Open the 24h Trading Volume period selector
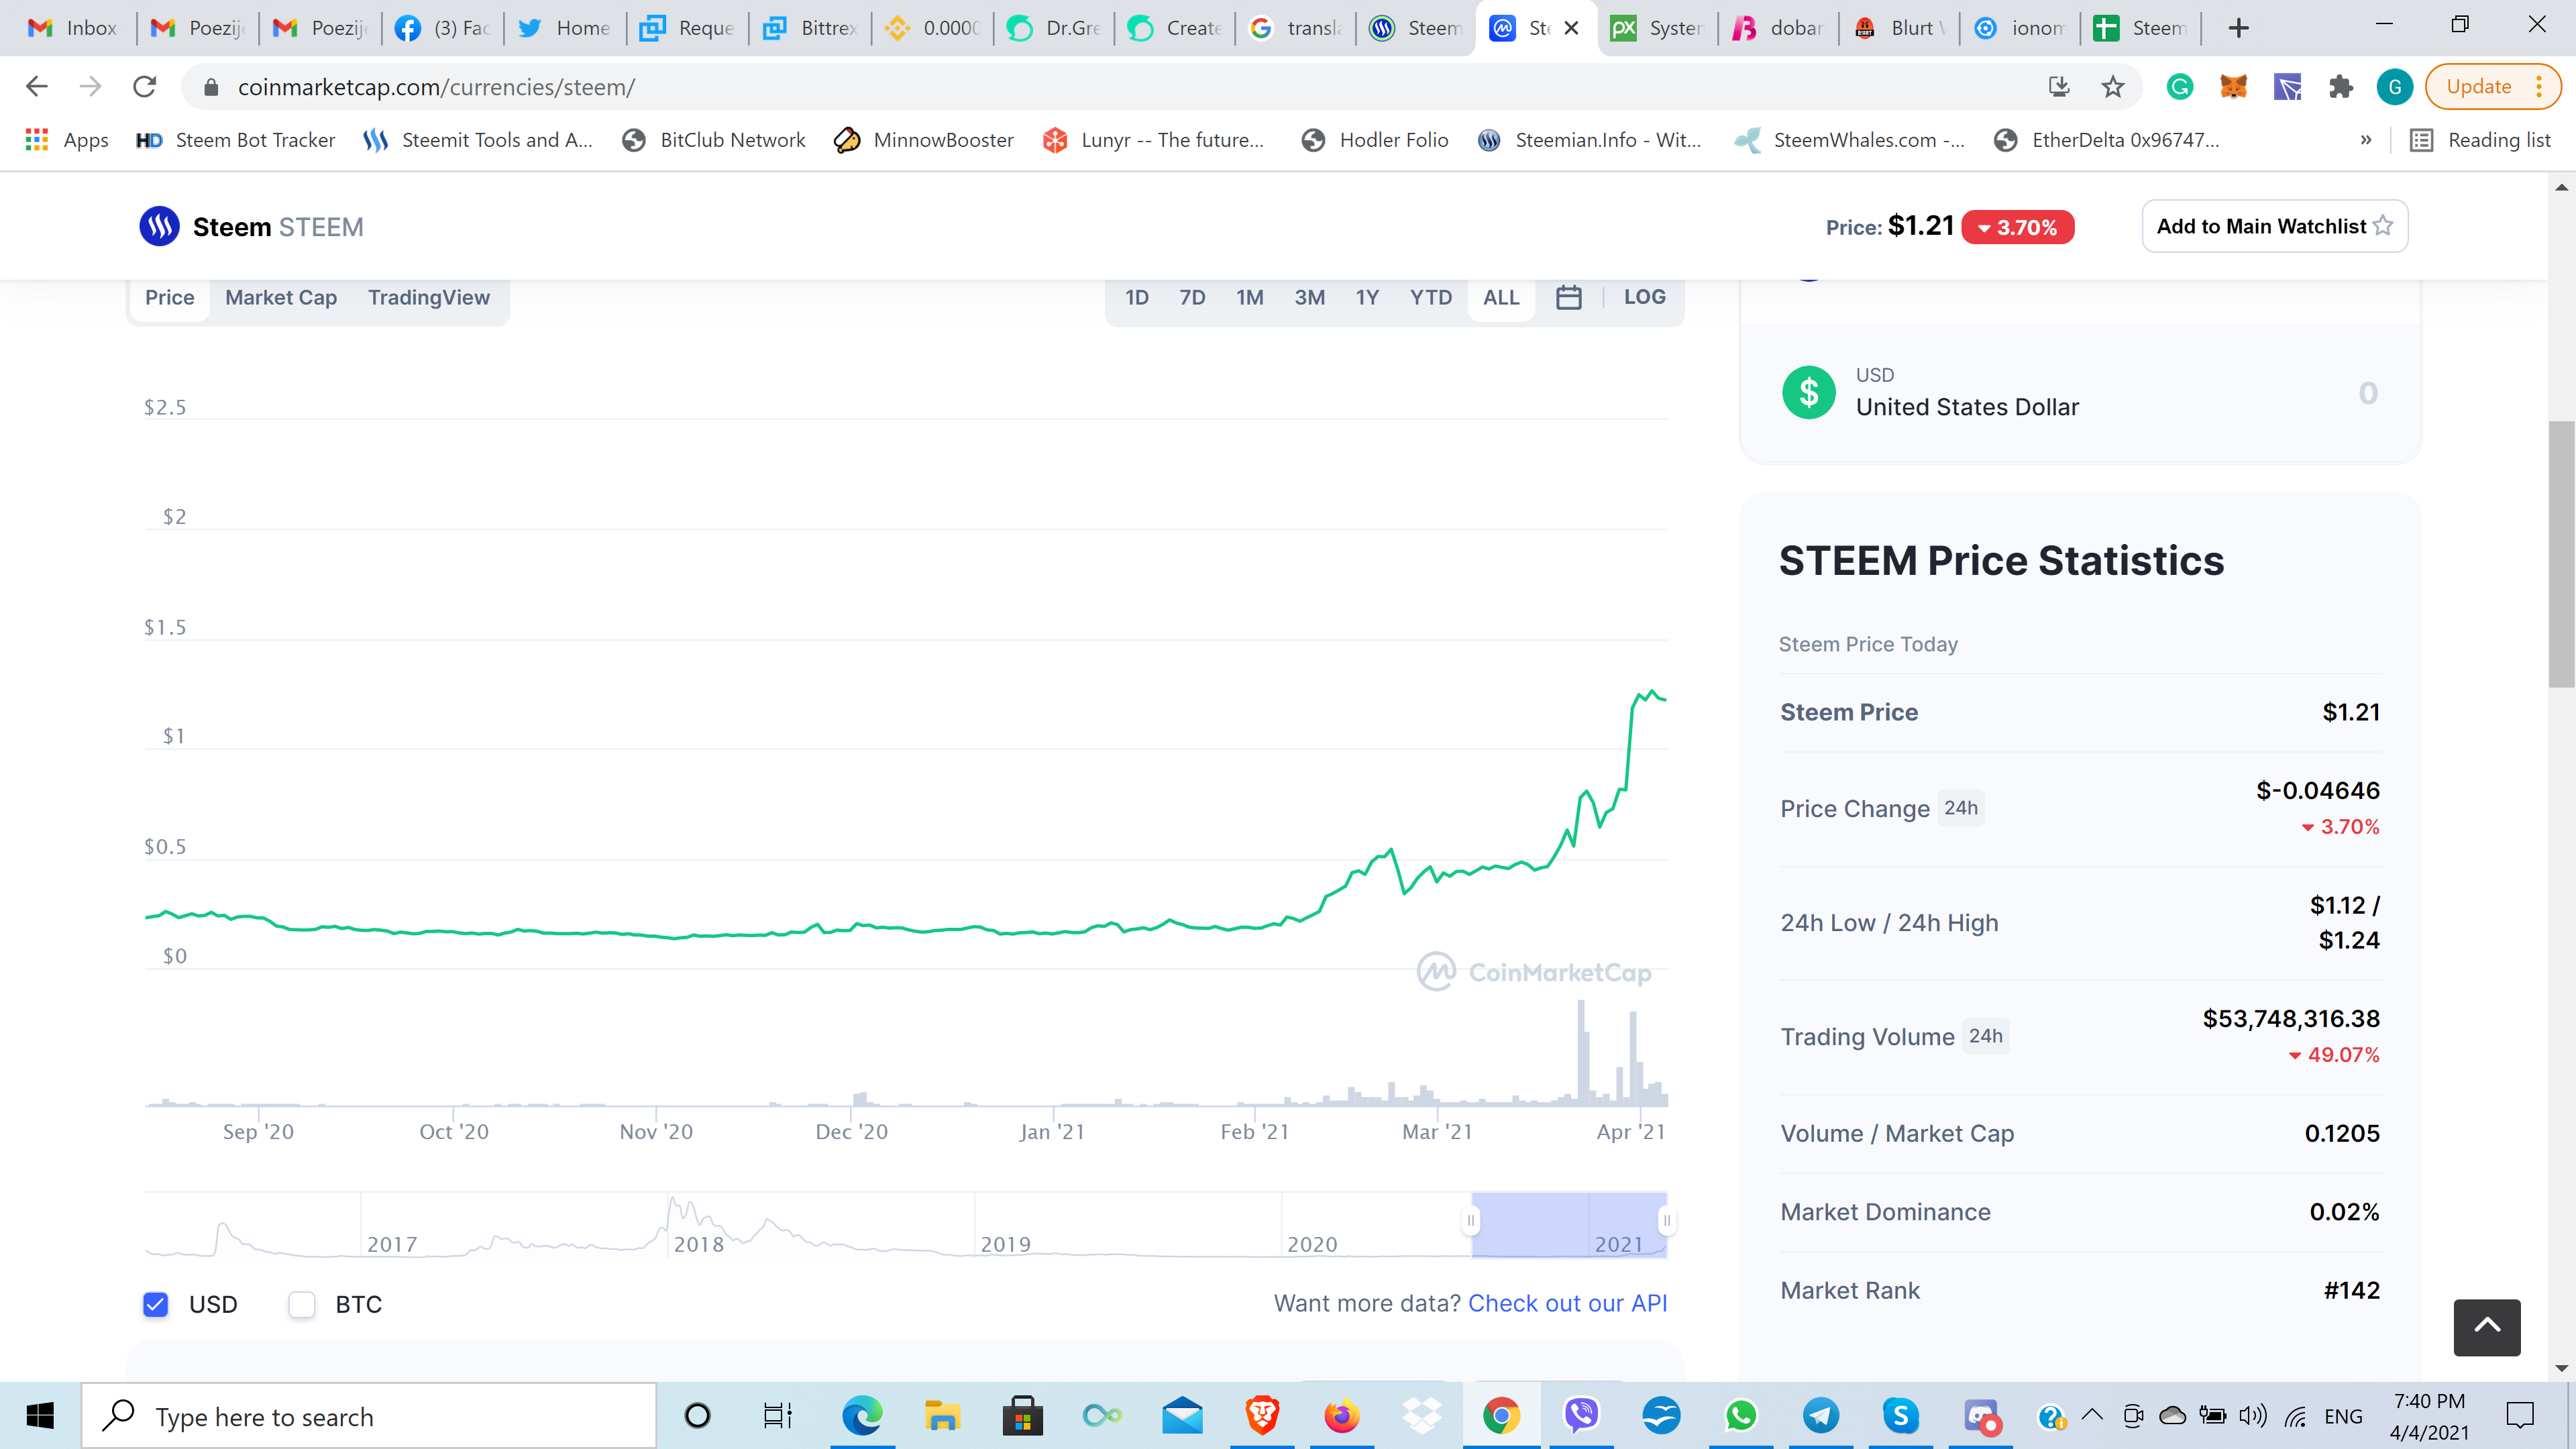Screen dimensions: 2576x1449 (1985, 1036)
